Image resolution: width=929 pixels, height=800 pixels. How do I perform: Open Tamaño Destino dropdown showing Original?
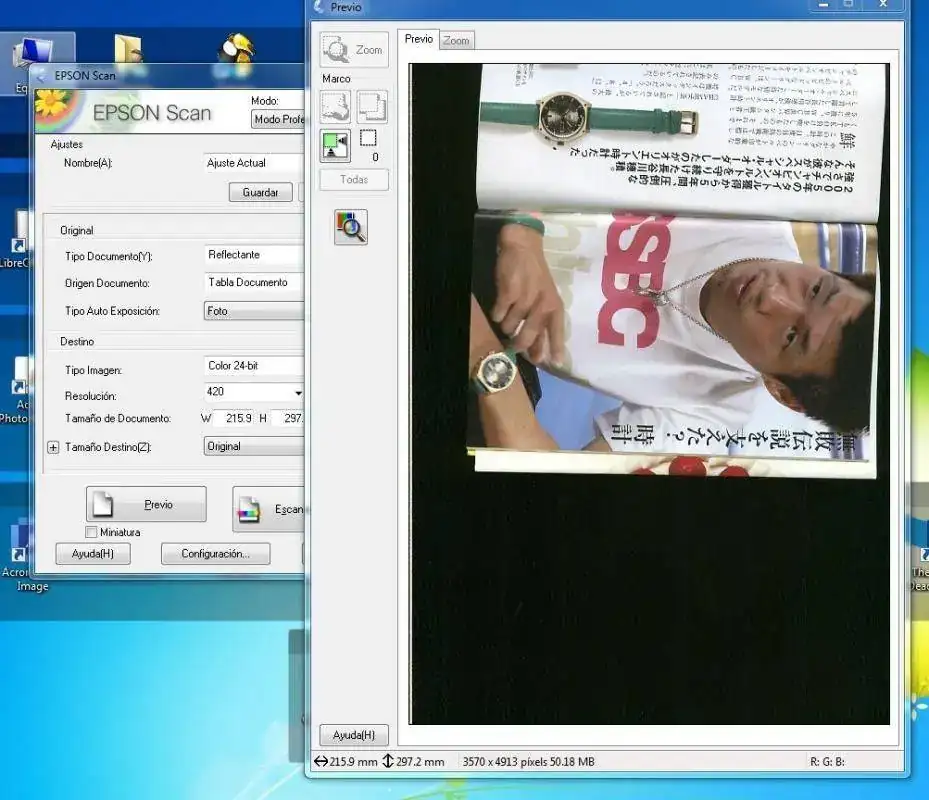pos(254,446)
